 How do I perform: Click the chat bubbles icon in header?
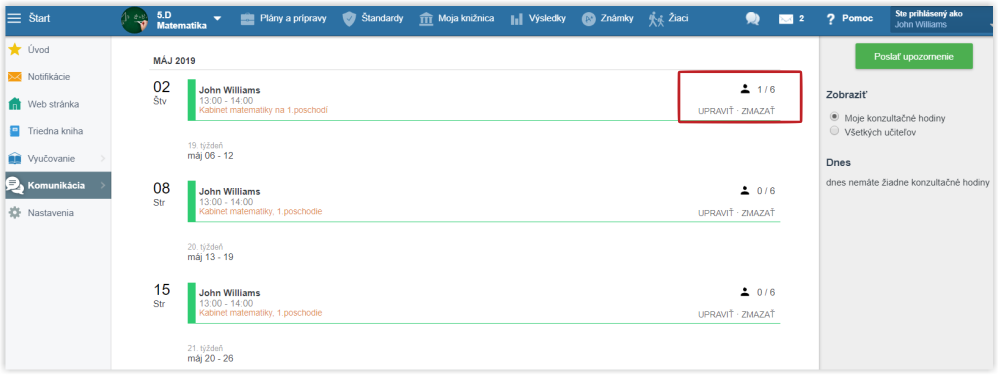click(752, 19)
